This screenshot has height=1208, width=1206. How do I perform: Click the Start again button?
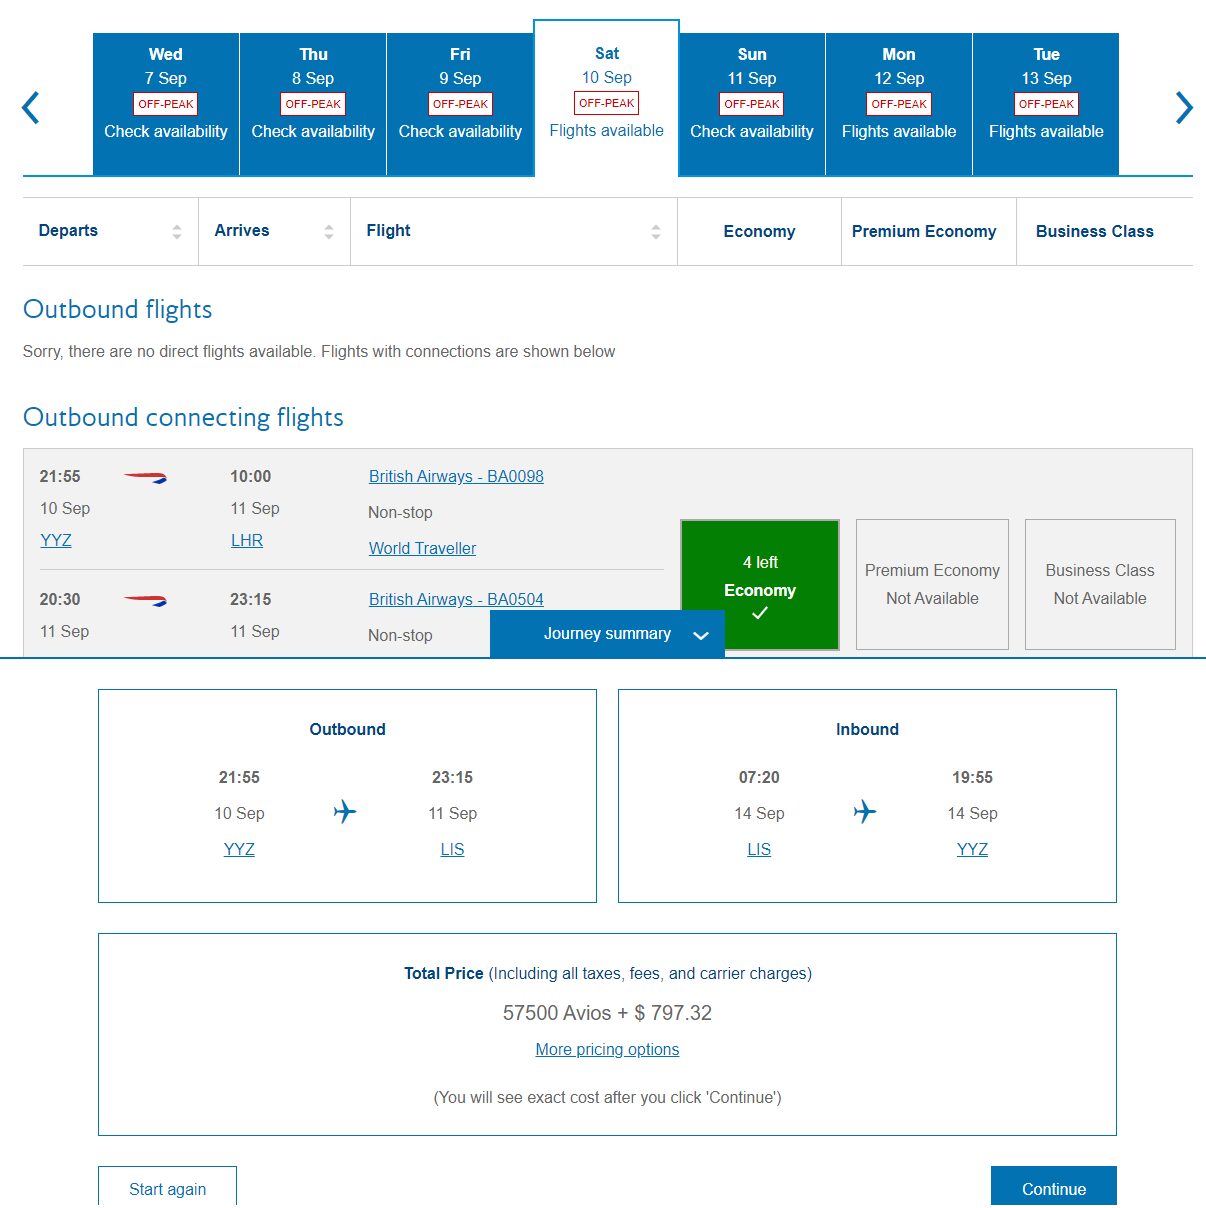[167, 1188]
